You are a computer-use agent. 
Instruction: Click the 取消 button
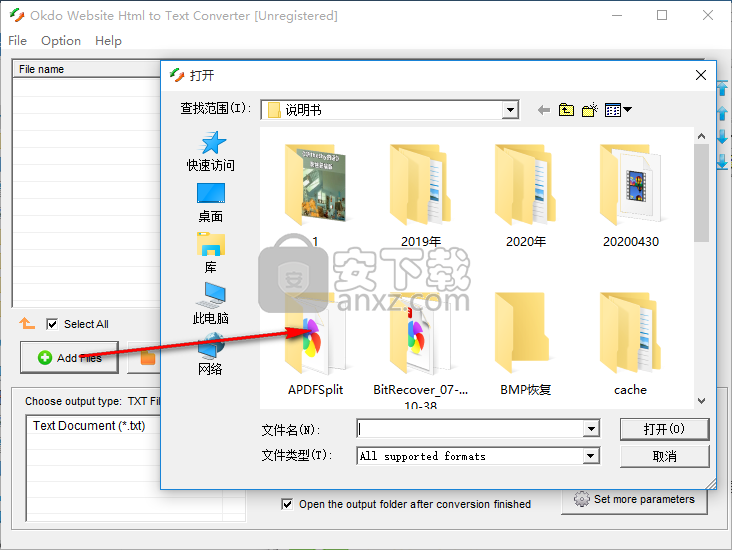(x=664, y=456)
